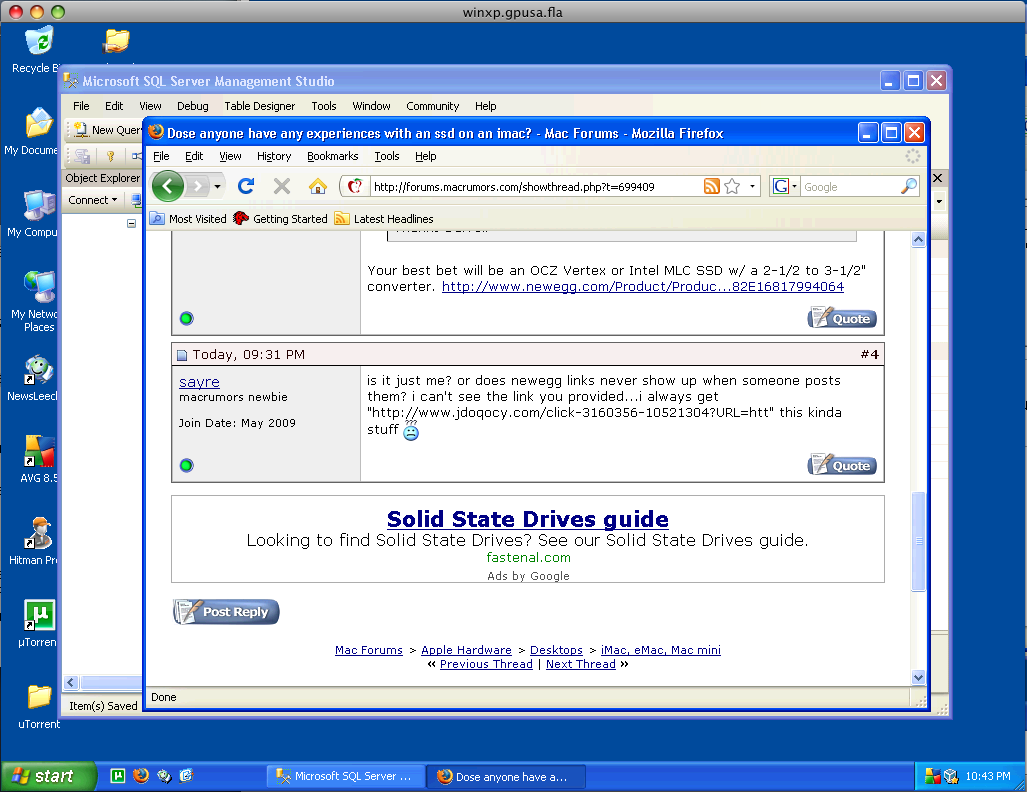This screenshot has height=792, width=1027.
Task: Open Firefox File menu
Action: click(x=161, y=156)
